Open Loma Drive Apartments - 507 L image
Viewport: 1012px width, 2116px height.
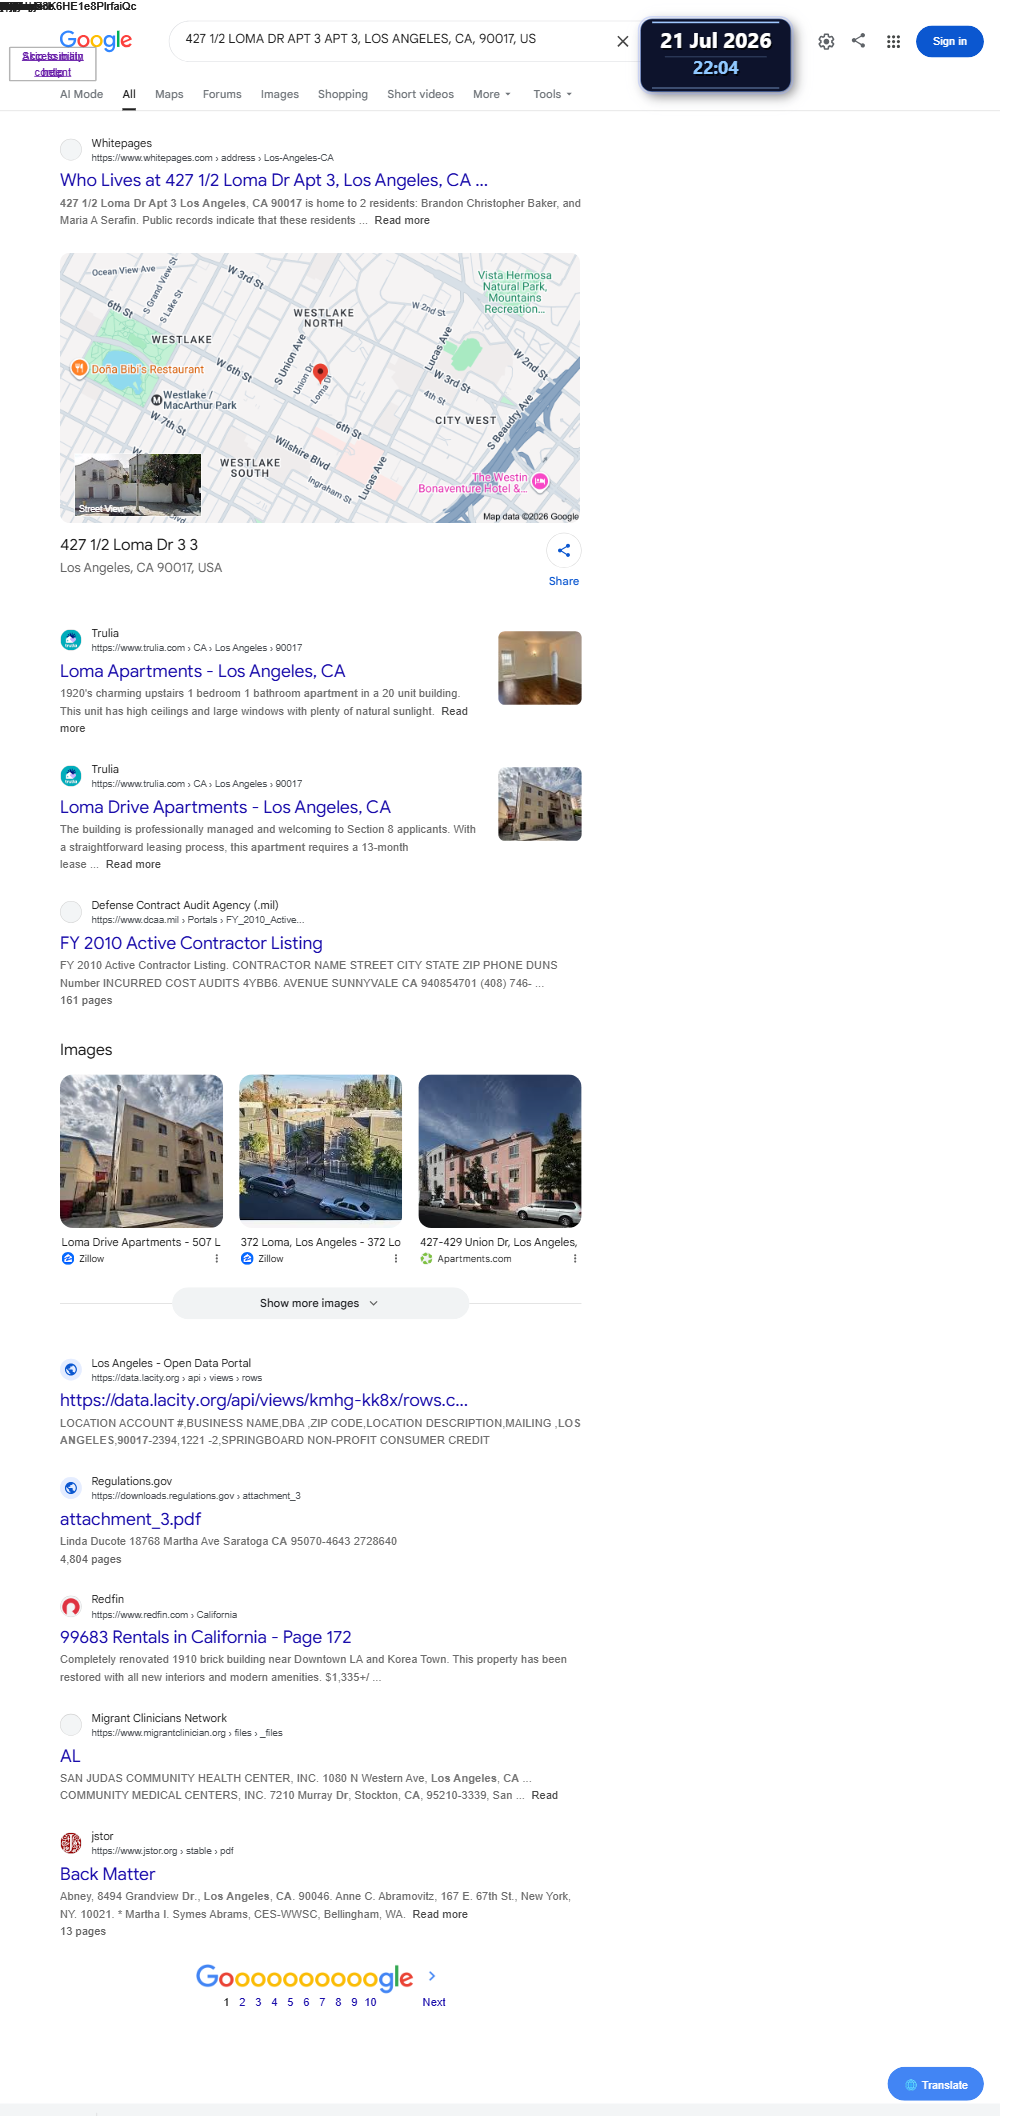(142, 1151)
